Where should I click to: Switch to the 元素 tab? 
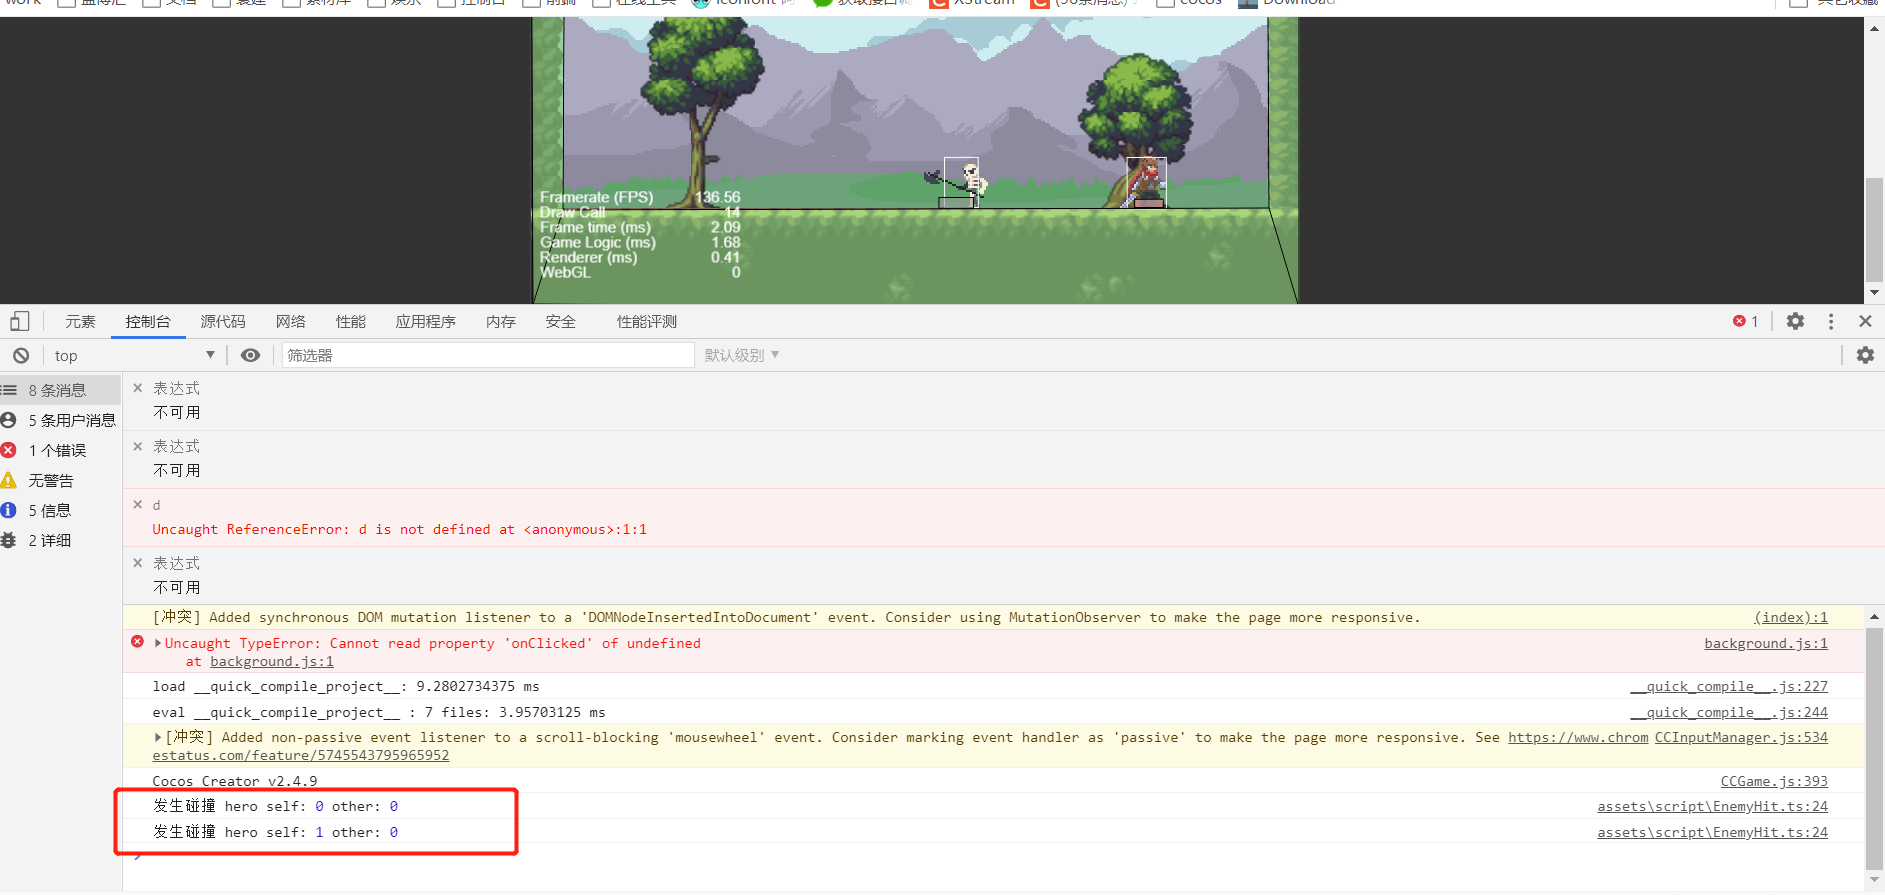pyautogui.click(x=80, y=321)
